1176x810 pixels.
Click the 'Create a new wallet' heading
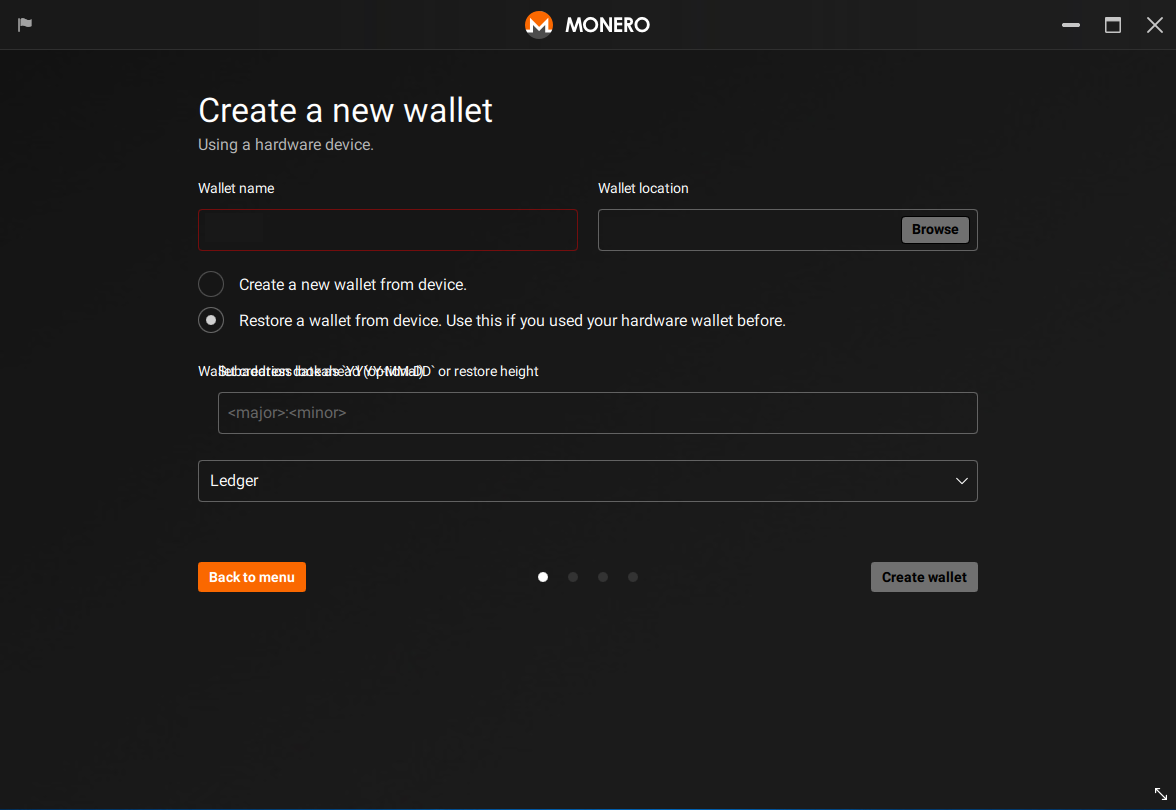pos(345,110)
